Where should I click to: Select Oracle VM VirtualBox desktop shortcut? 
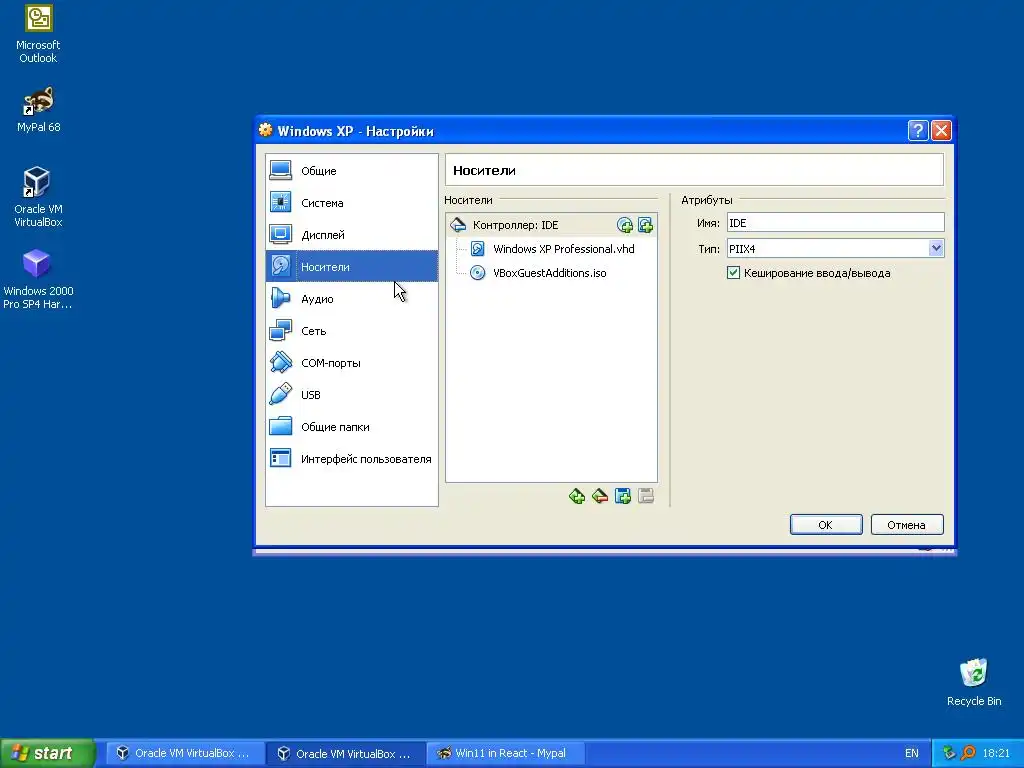[38, 196]
